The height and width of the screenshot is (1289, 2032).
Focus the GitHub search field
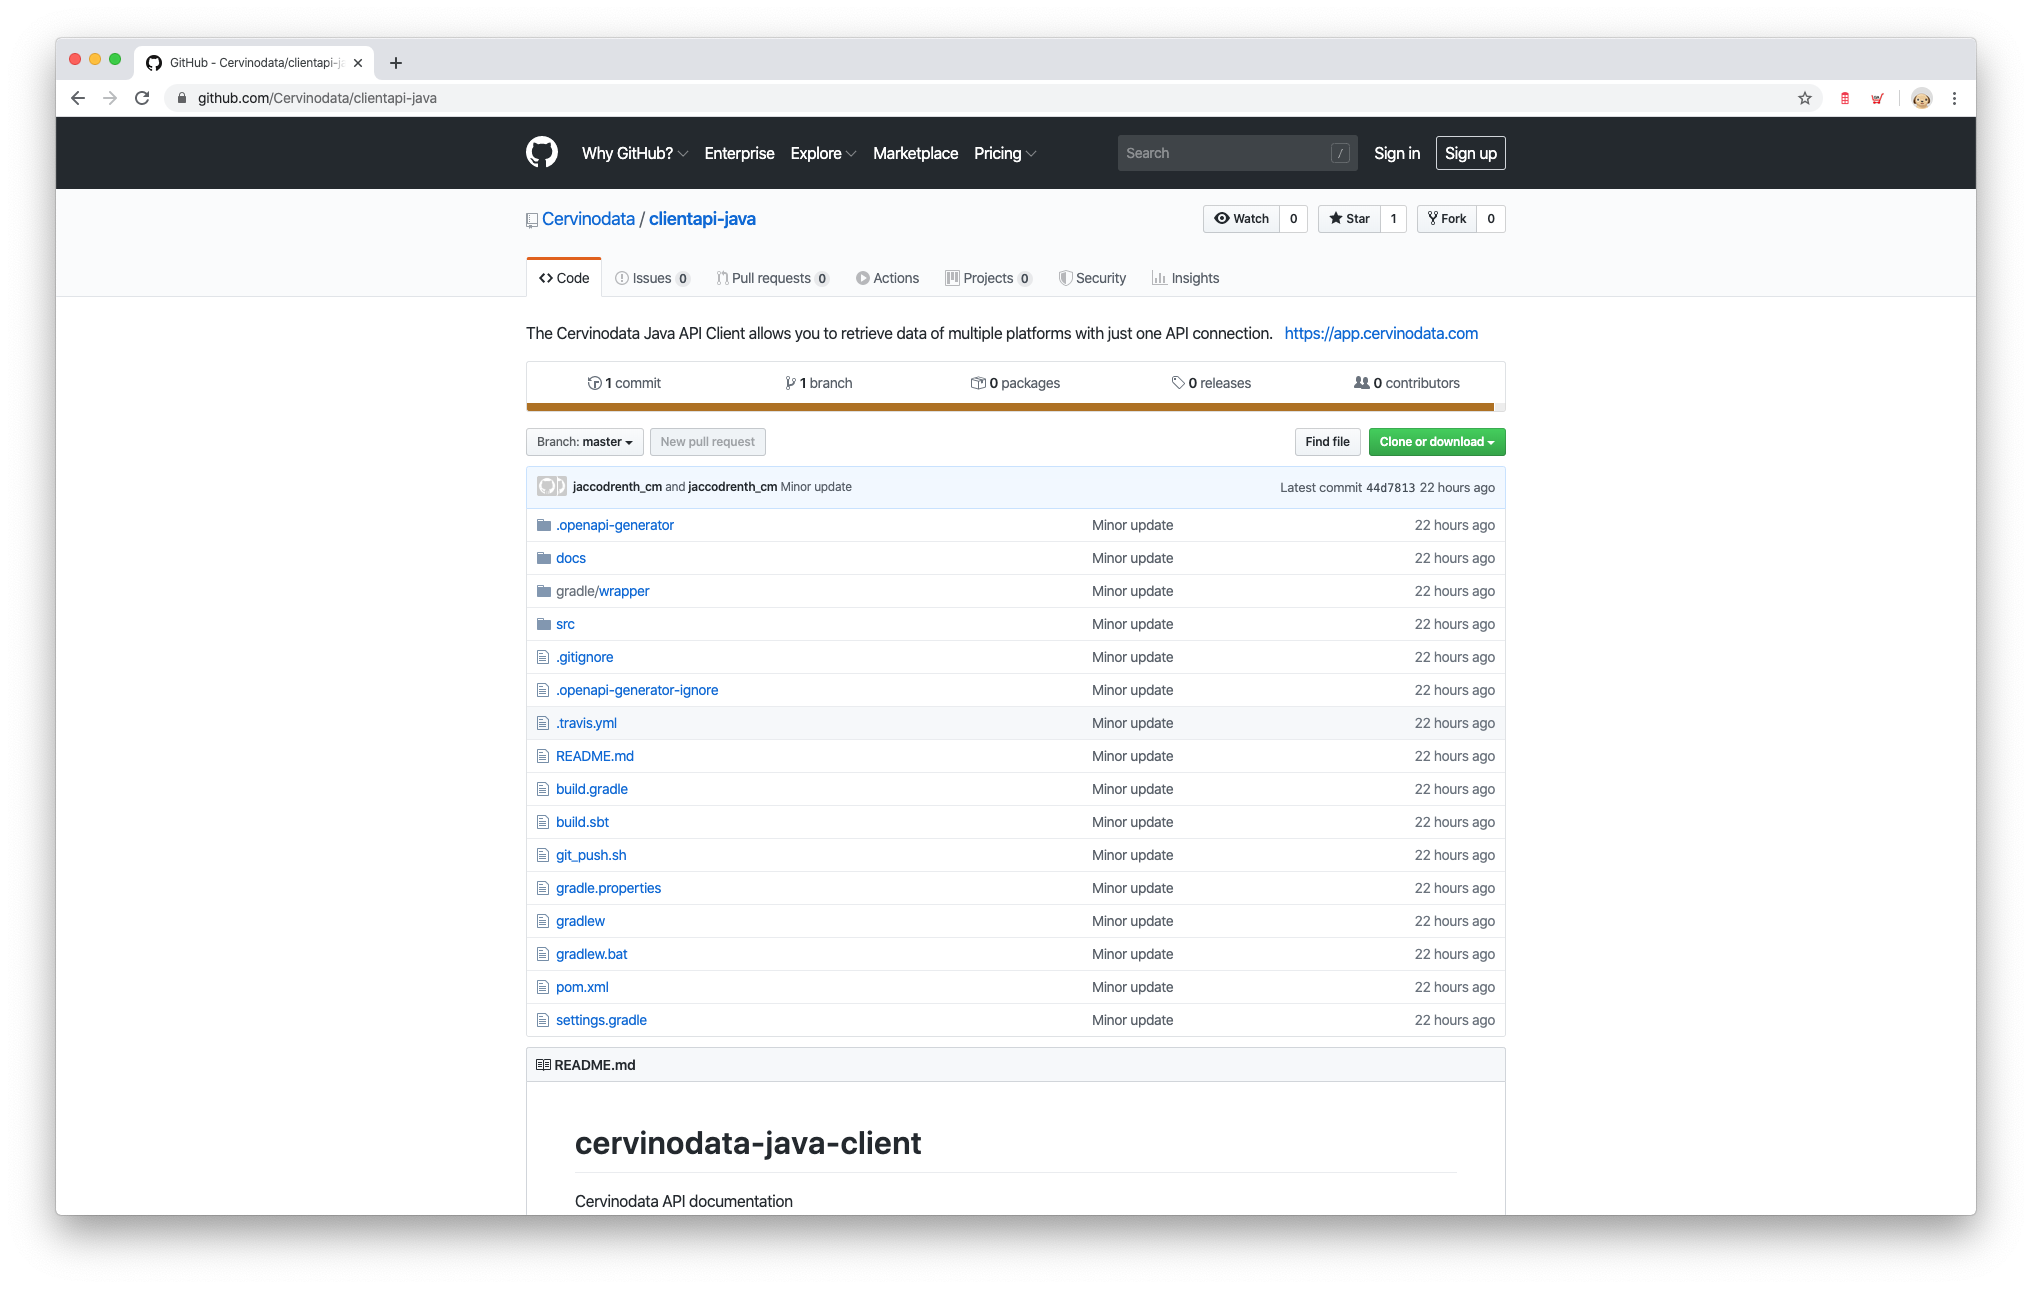click(1237, 153)
